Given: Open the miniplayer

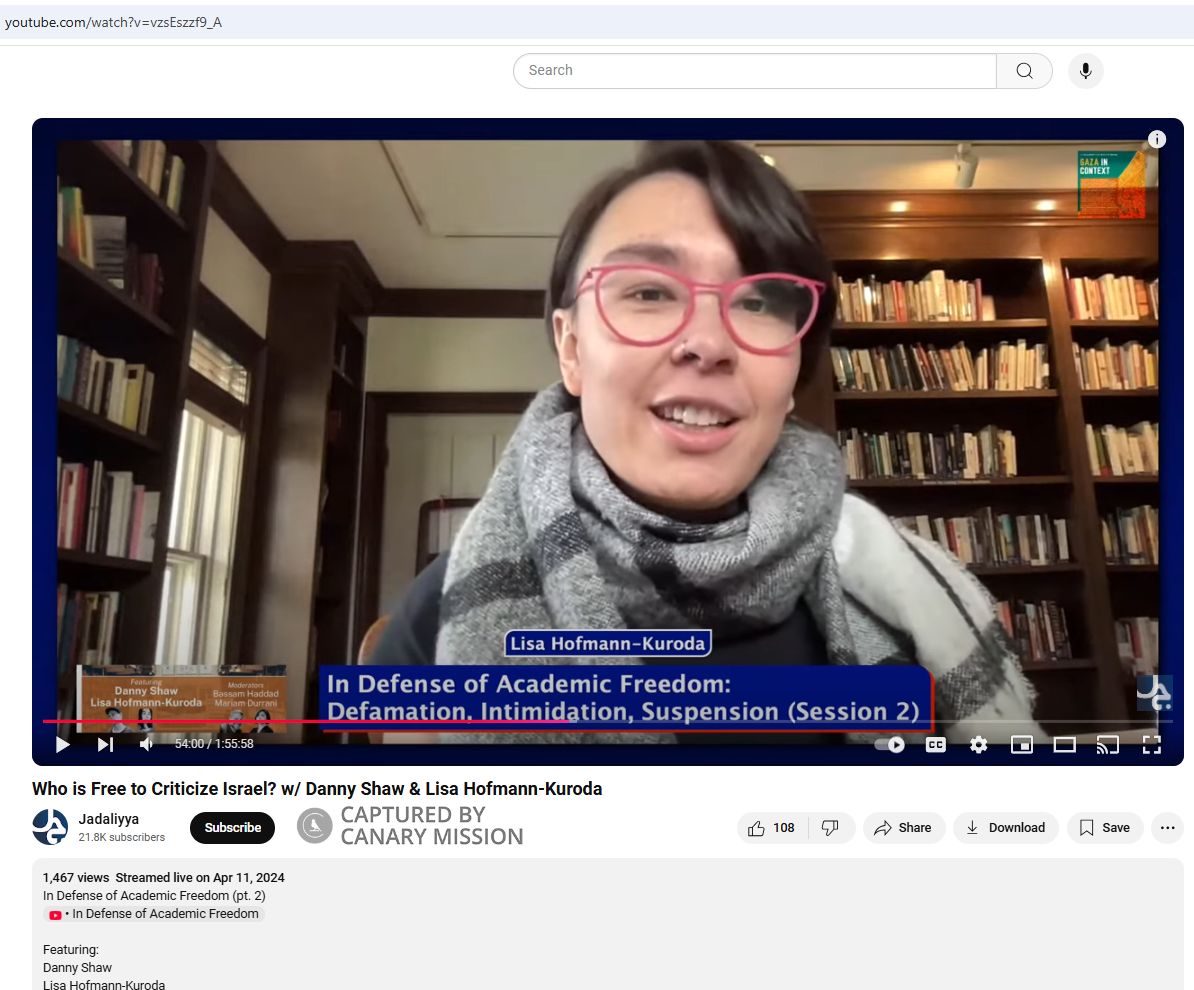Looking at the screenshot, I should pyautogui.click(x=1021, y=744).
